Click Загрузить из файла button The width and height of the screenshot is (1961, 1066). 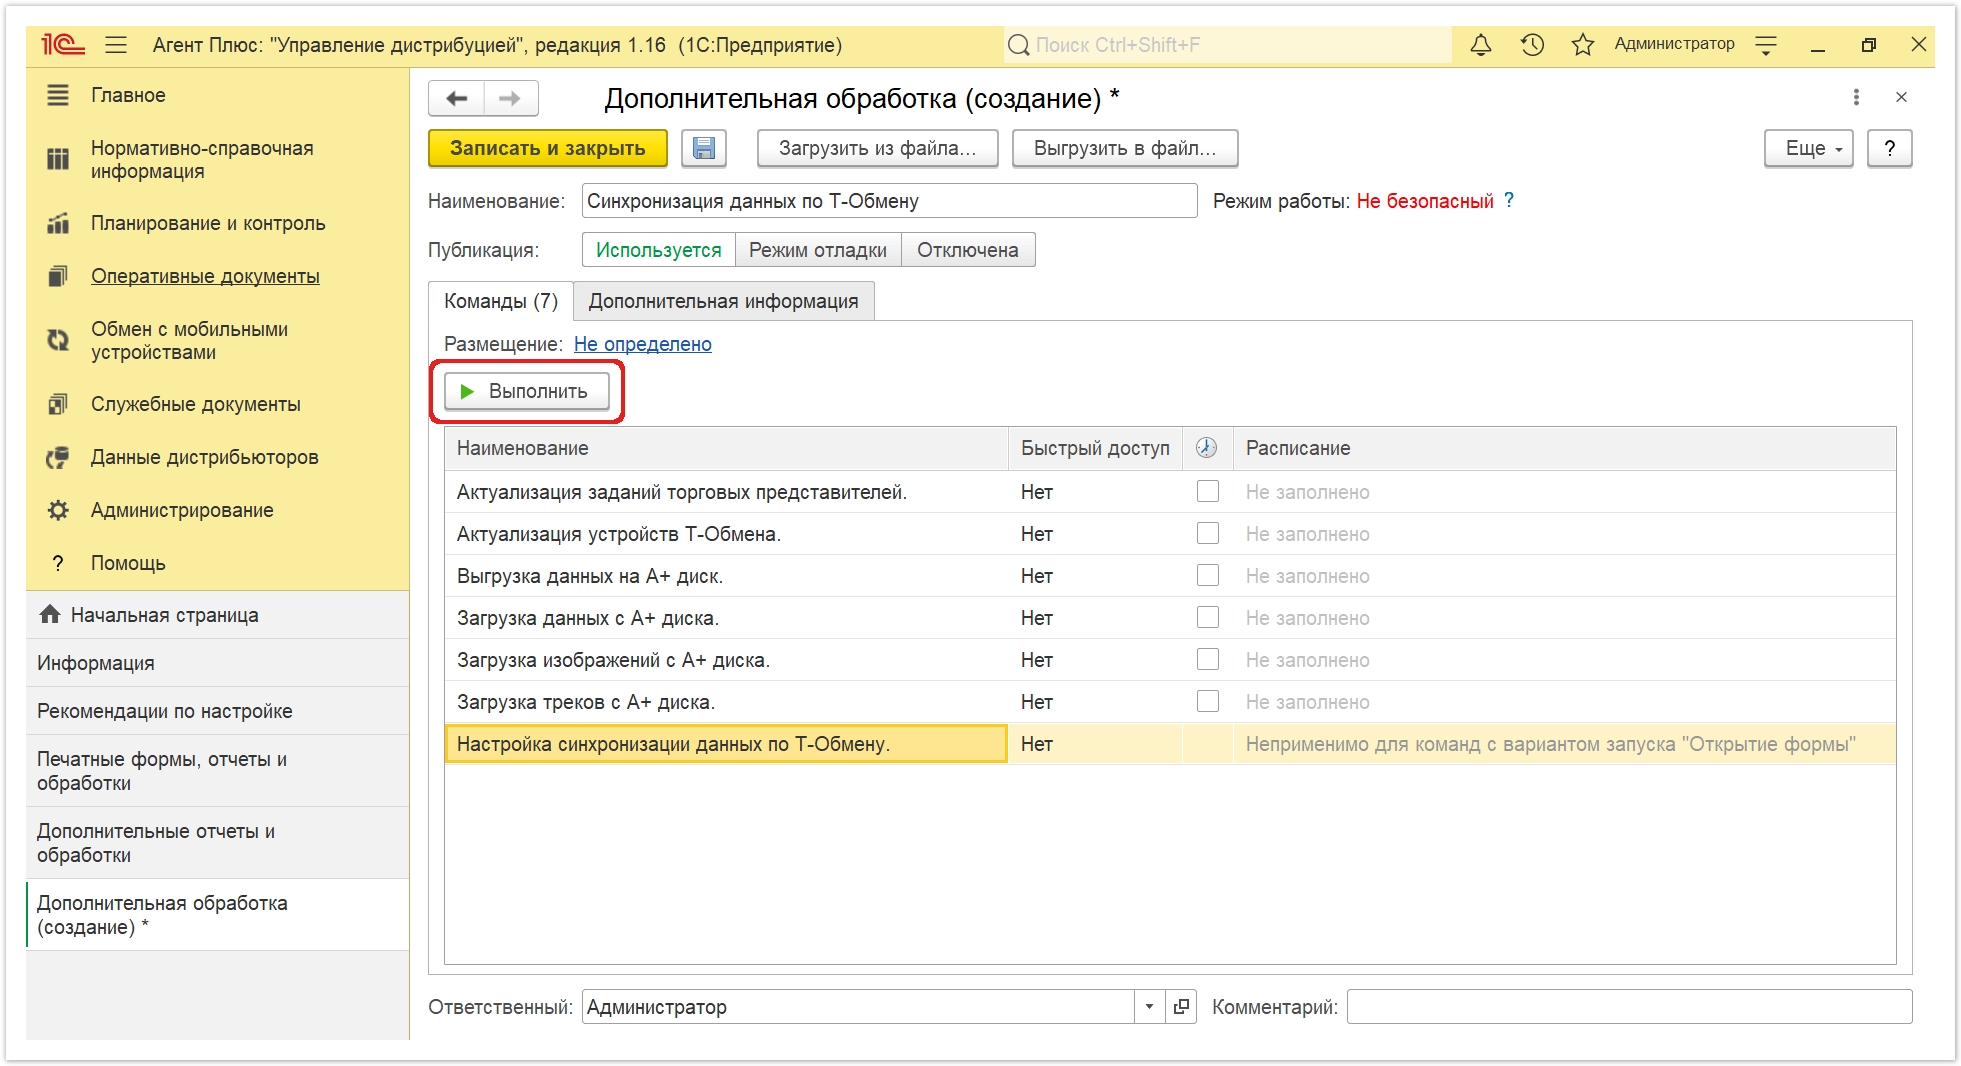[877, 148]
